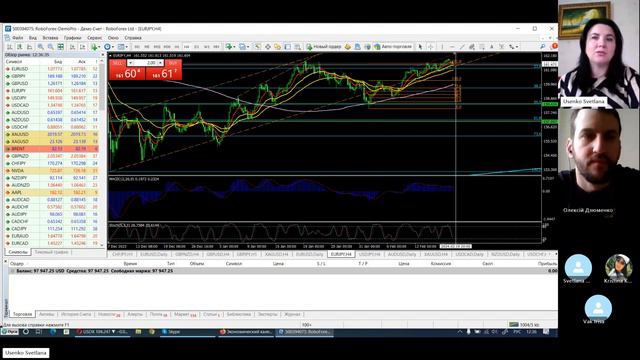The image size is (640, 360).
Task: Select the crosshair tool
Action: coord(430,47)
